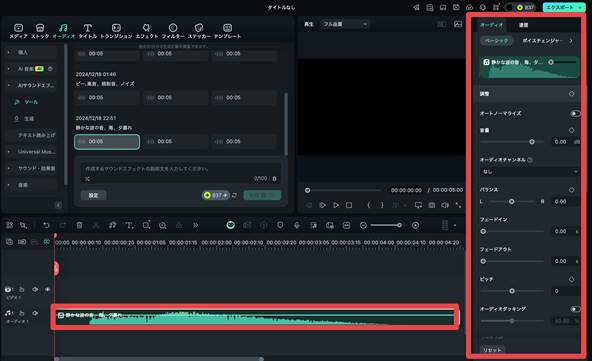Toggle mute speaker on audio track 1
This screenshot has width=592, height=361.
click(35, 313)
